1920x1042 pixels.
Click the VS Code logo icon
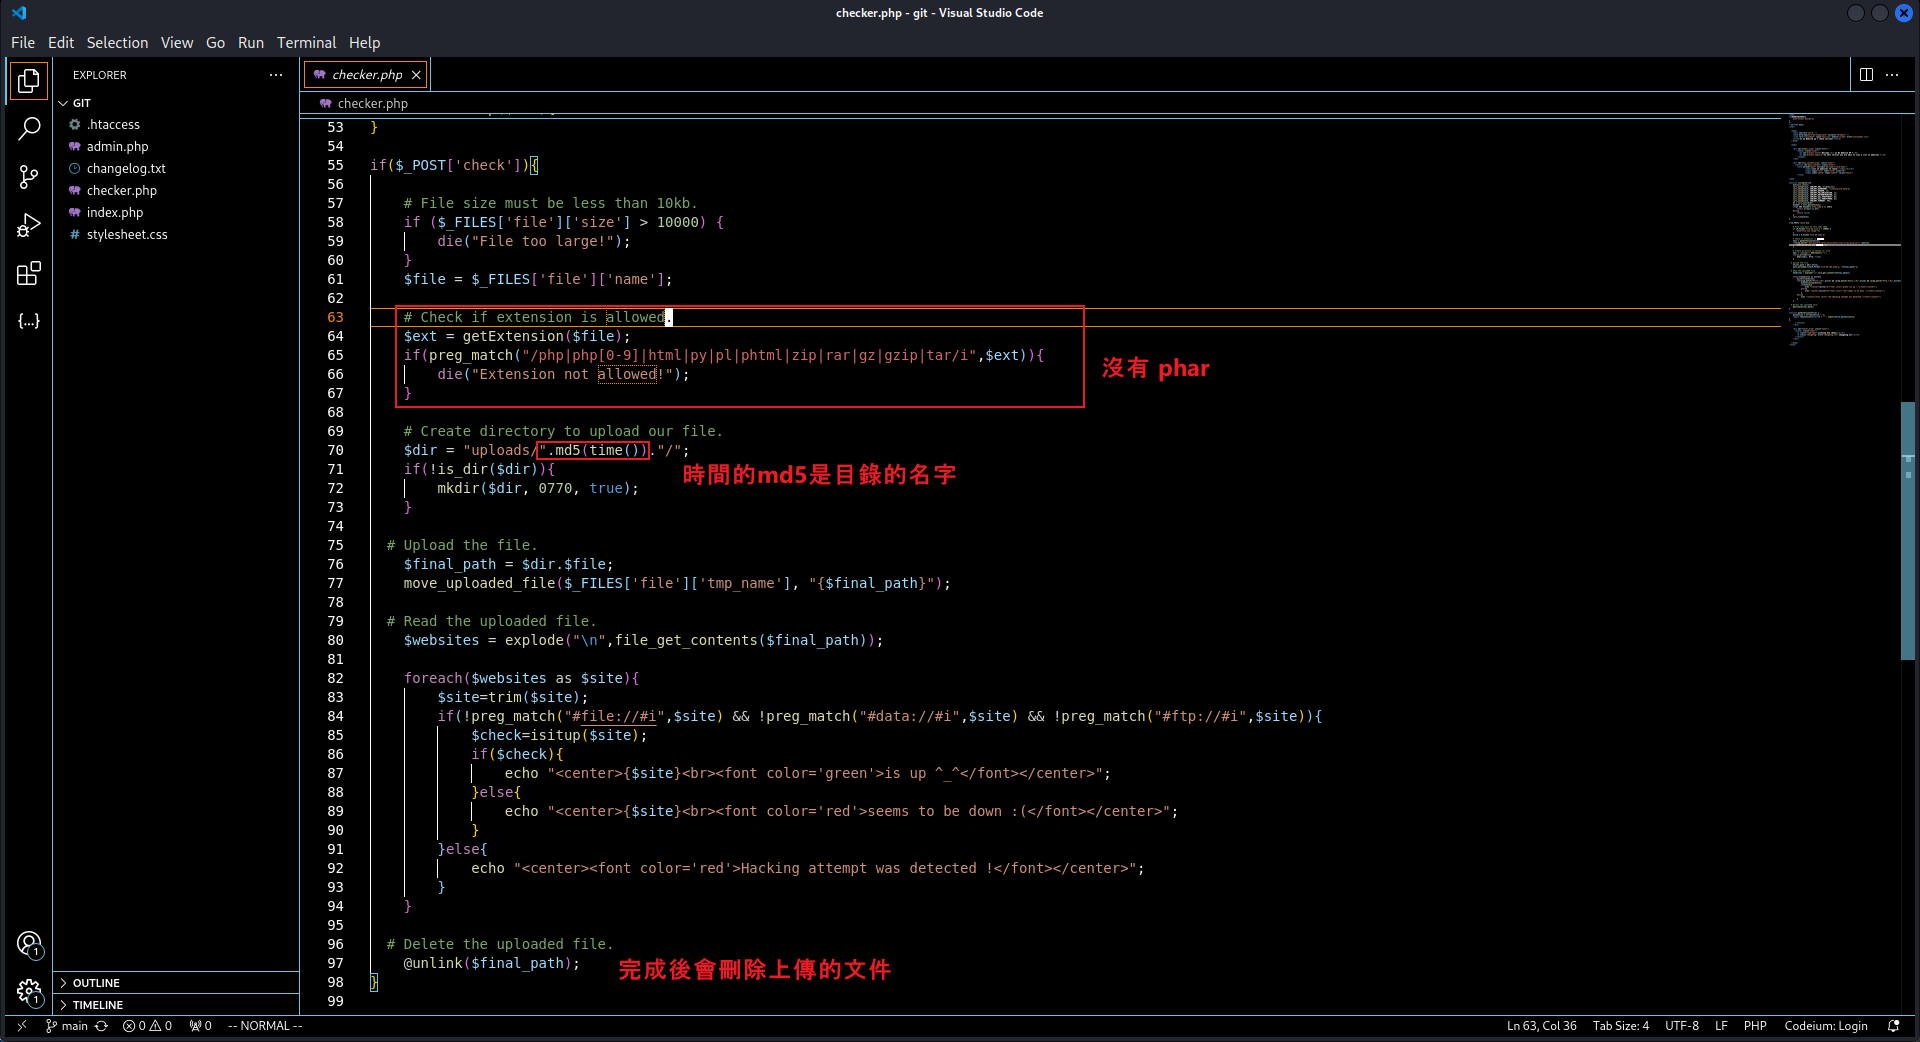pos(19,13)
